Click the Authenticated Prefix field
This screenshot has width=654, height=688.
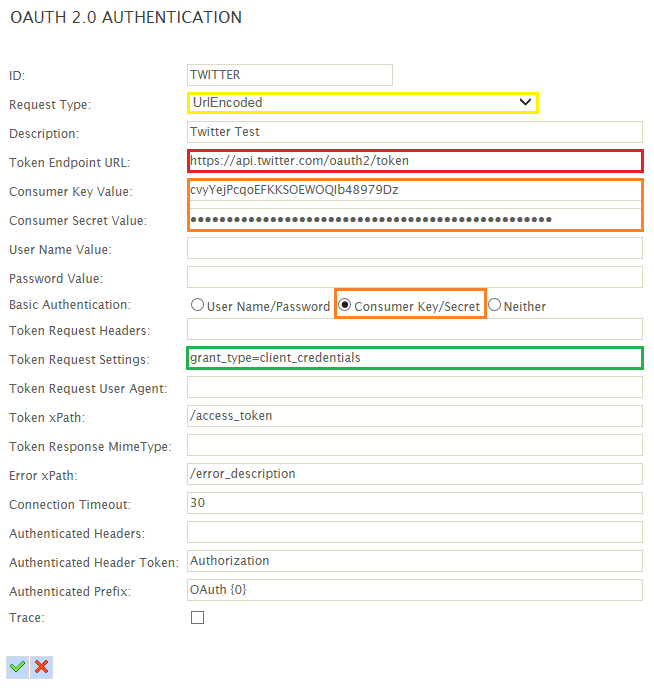coord(415,590)
